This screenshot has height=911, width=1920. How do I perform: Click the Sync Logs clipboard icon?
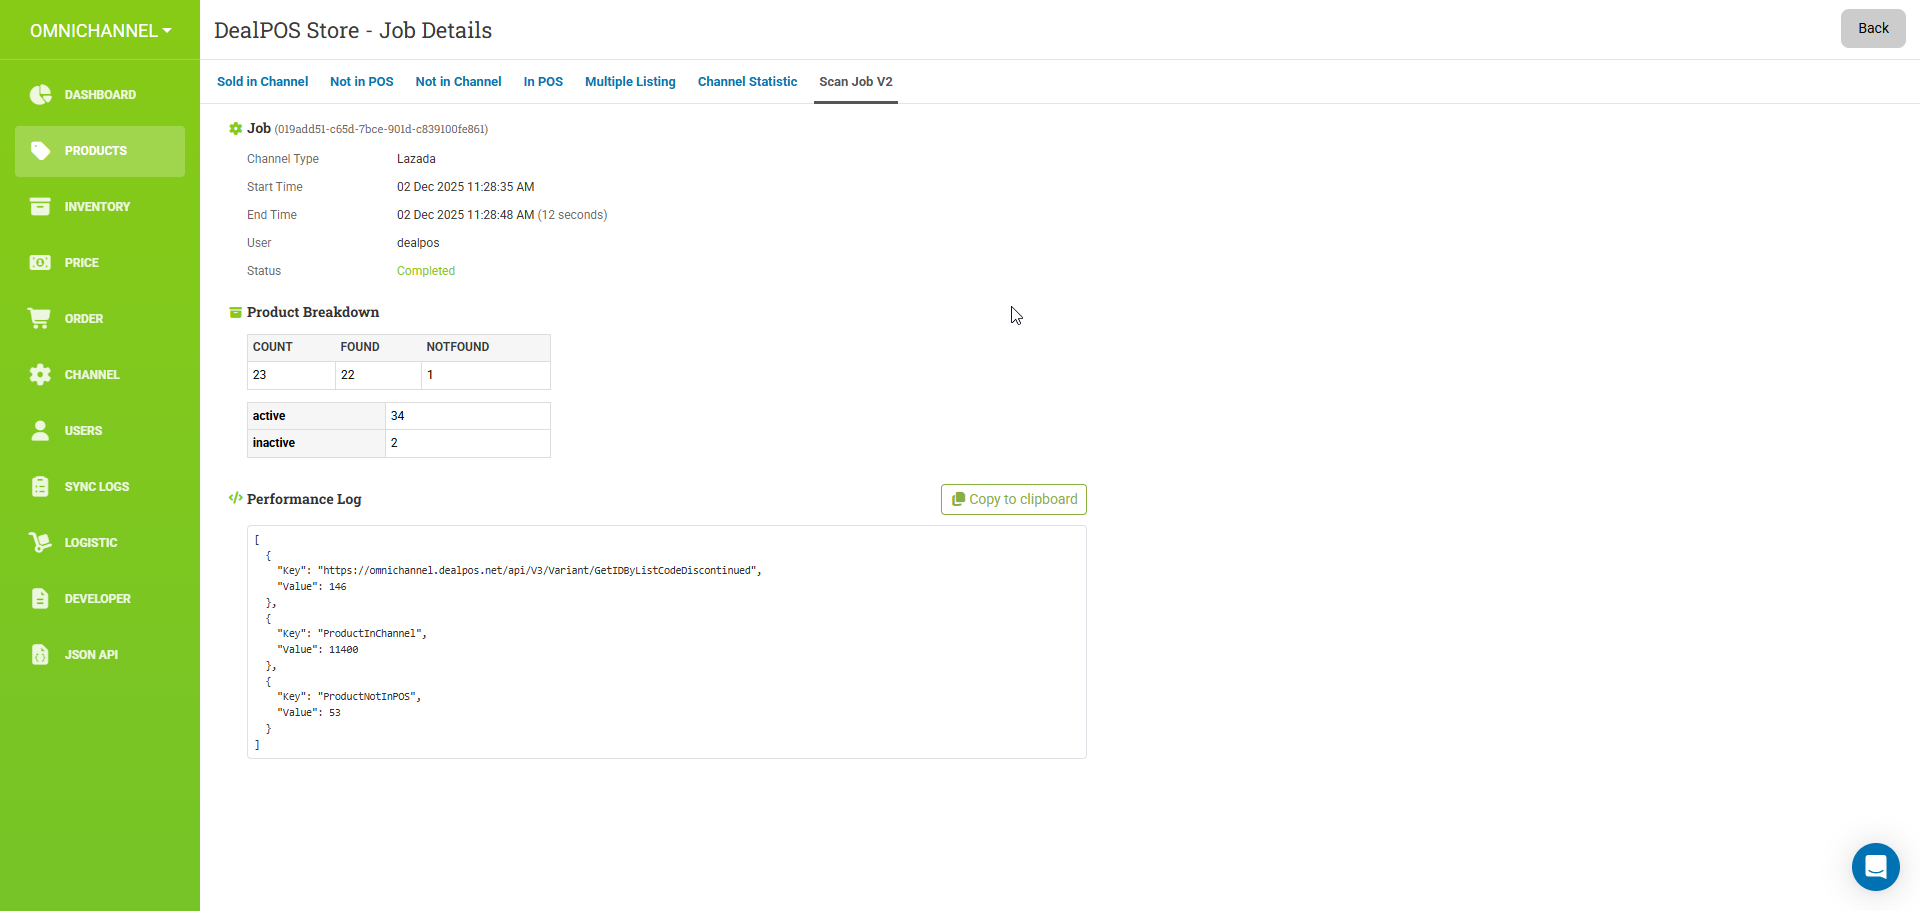coord(40,487)
